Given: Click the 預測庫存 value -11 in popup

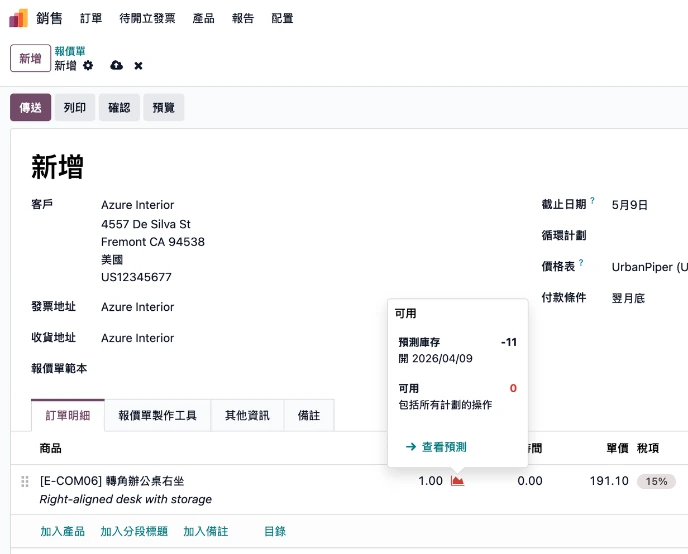Looking at the screenshot, I should 509,342.
